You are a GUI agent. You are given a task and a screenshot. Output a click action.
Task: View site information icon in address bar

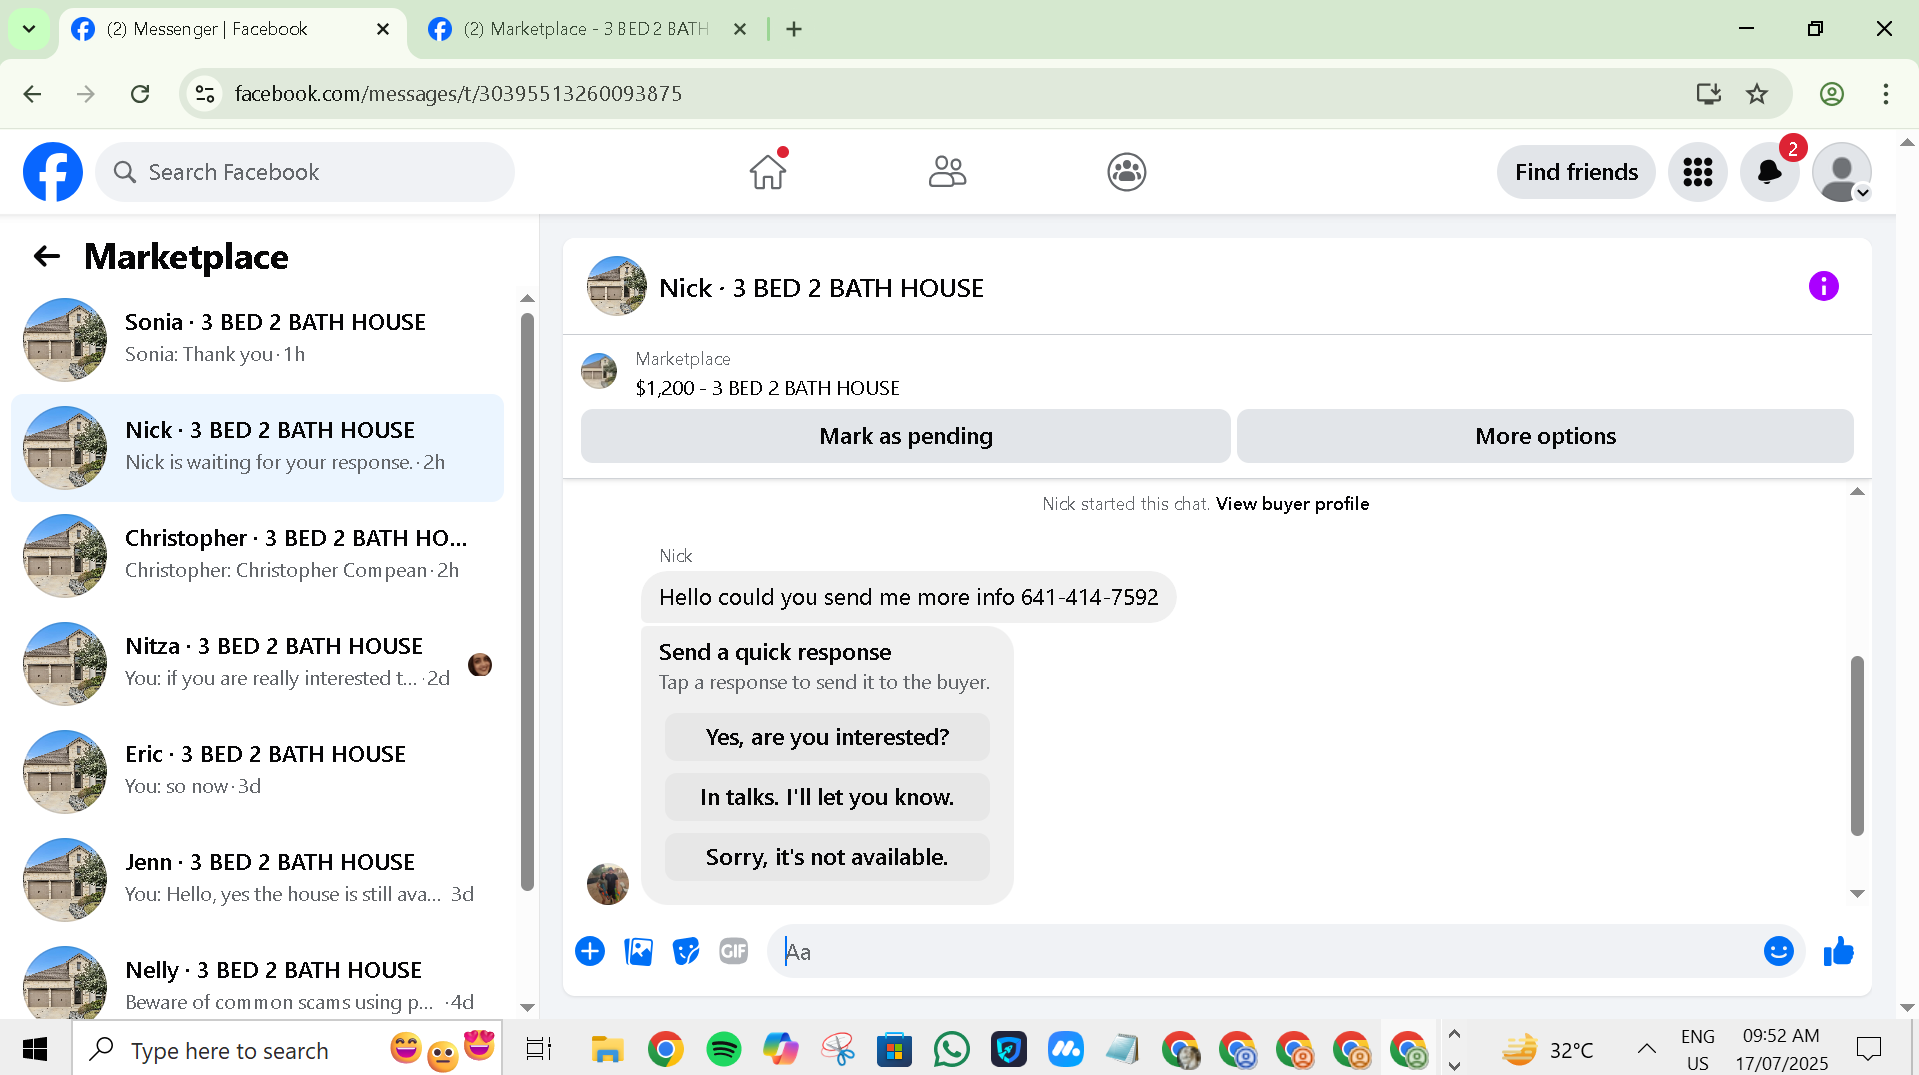click(x=205, y=94)
